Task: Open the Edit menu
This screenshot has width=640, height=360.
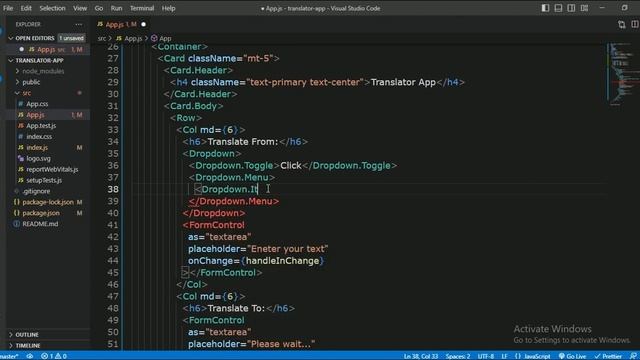Action: [26, 8]
